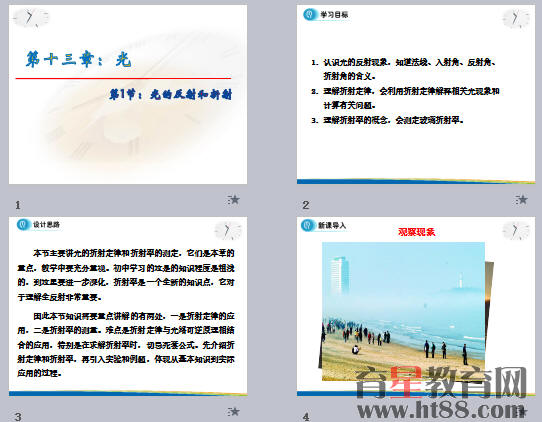542x422 pixels.
Task: Click the animation star icon under slide 3
Action: [x=234, y=411]
